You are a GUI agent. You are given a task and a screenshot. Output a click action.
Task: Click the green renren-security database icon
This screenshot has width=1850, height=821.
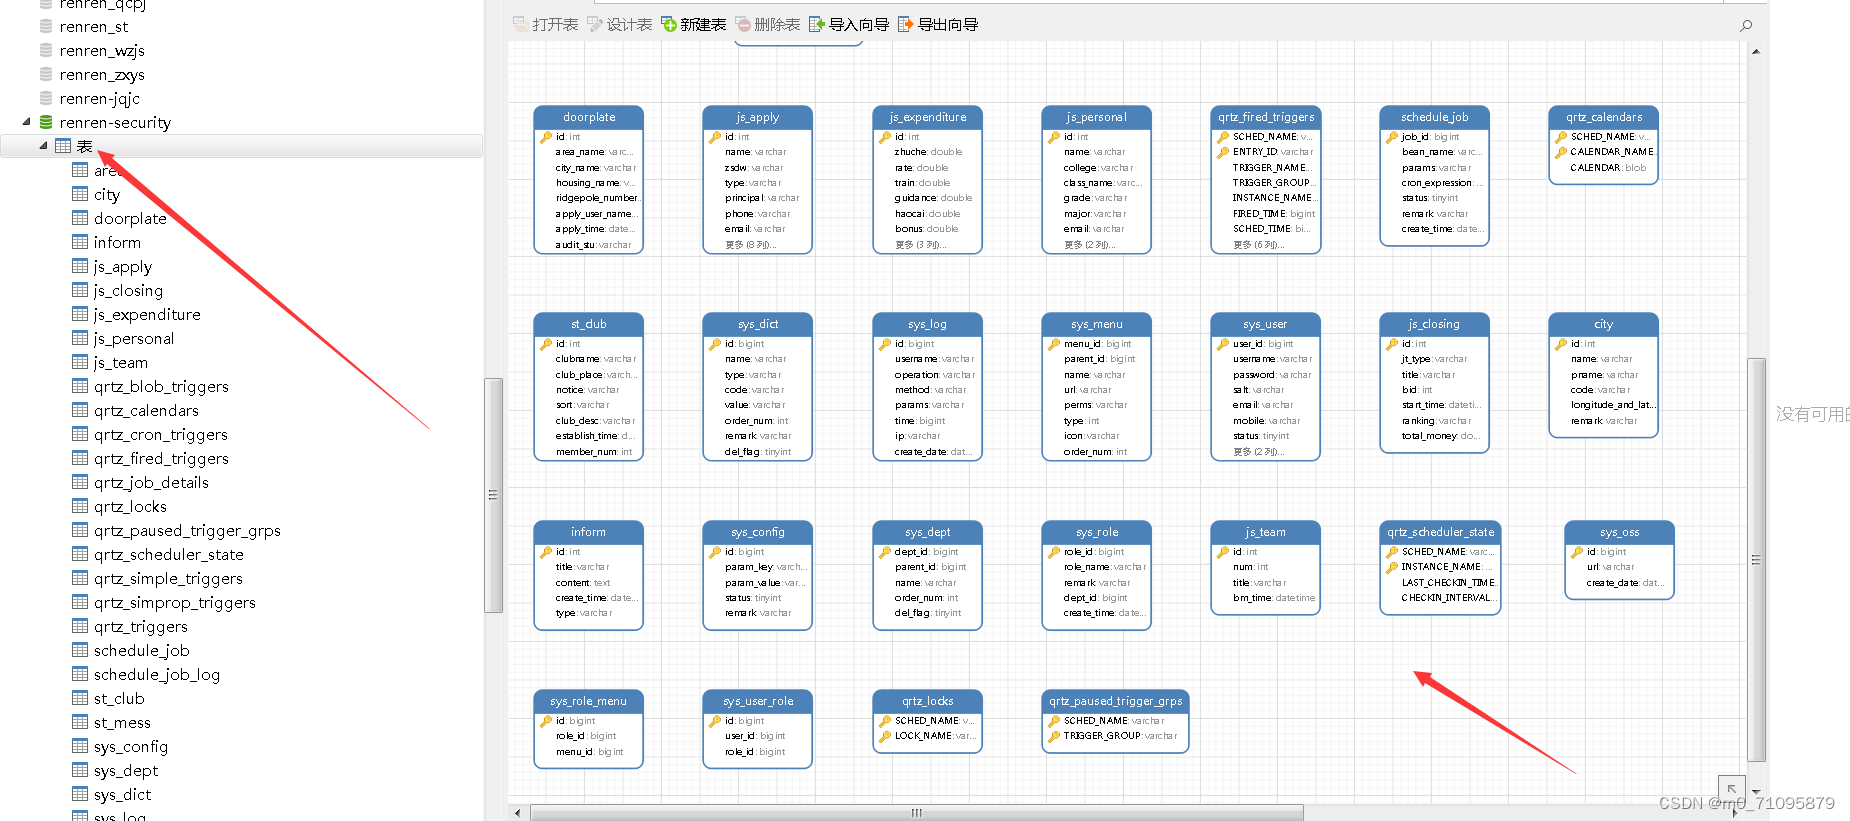(46, 122)
